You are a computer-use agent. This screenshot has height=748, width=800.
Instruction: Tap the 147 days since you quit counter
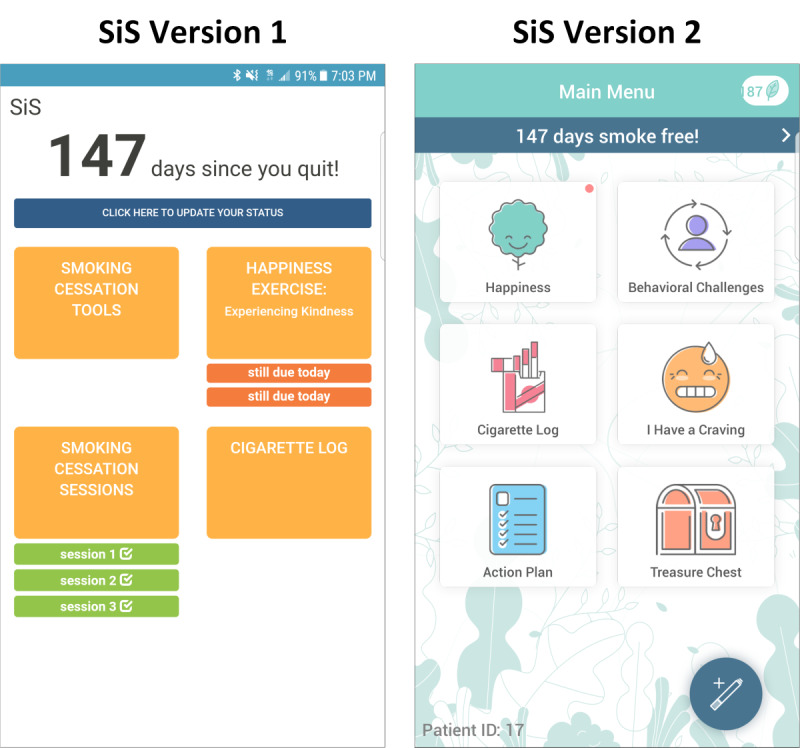click(x=194, y=156)
